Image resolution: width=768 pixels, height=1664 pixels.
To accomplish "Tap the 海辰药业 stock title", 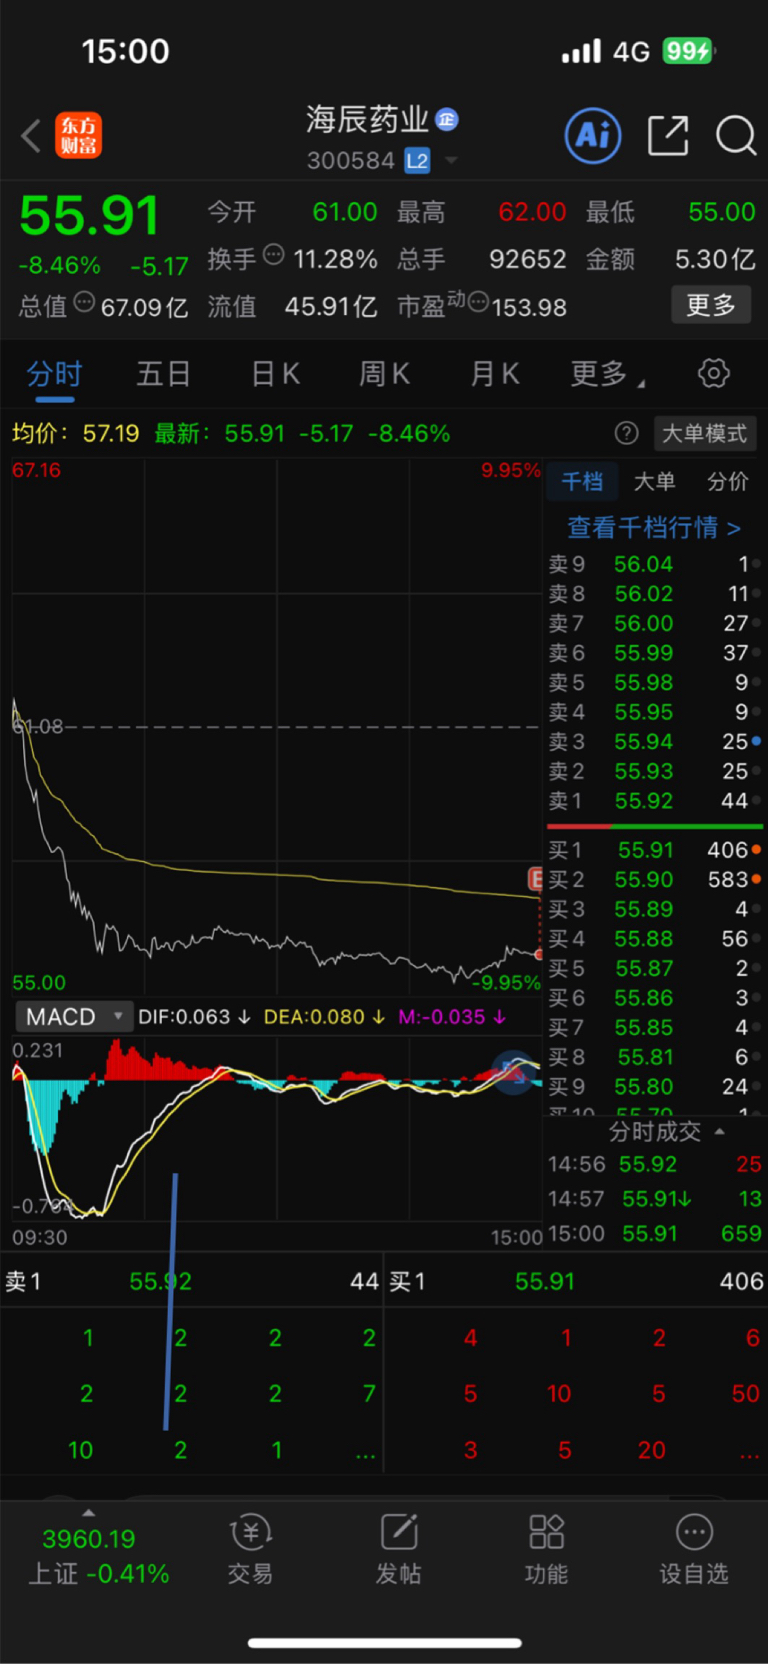I will pos(367,120).
